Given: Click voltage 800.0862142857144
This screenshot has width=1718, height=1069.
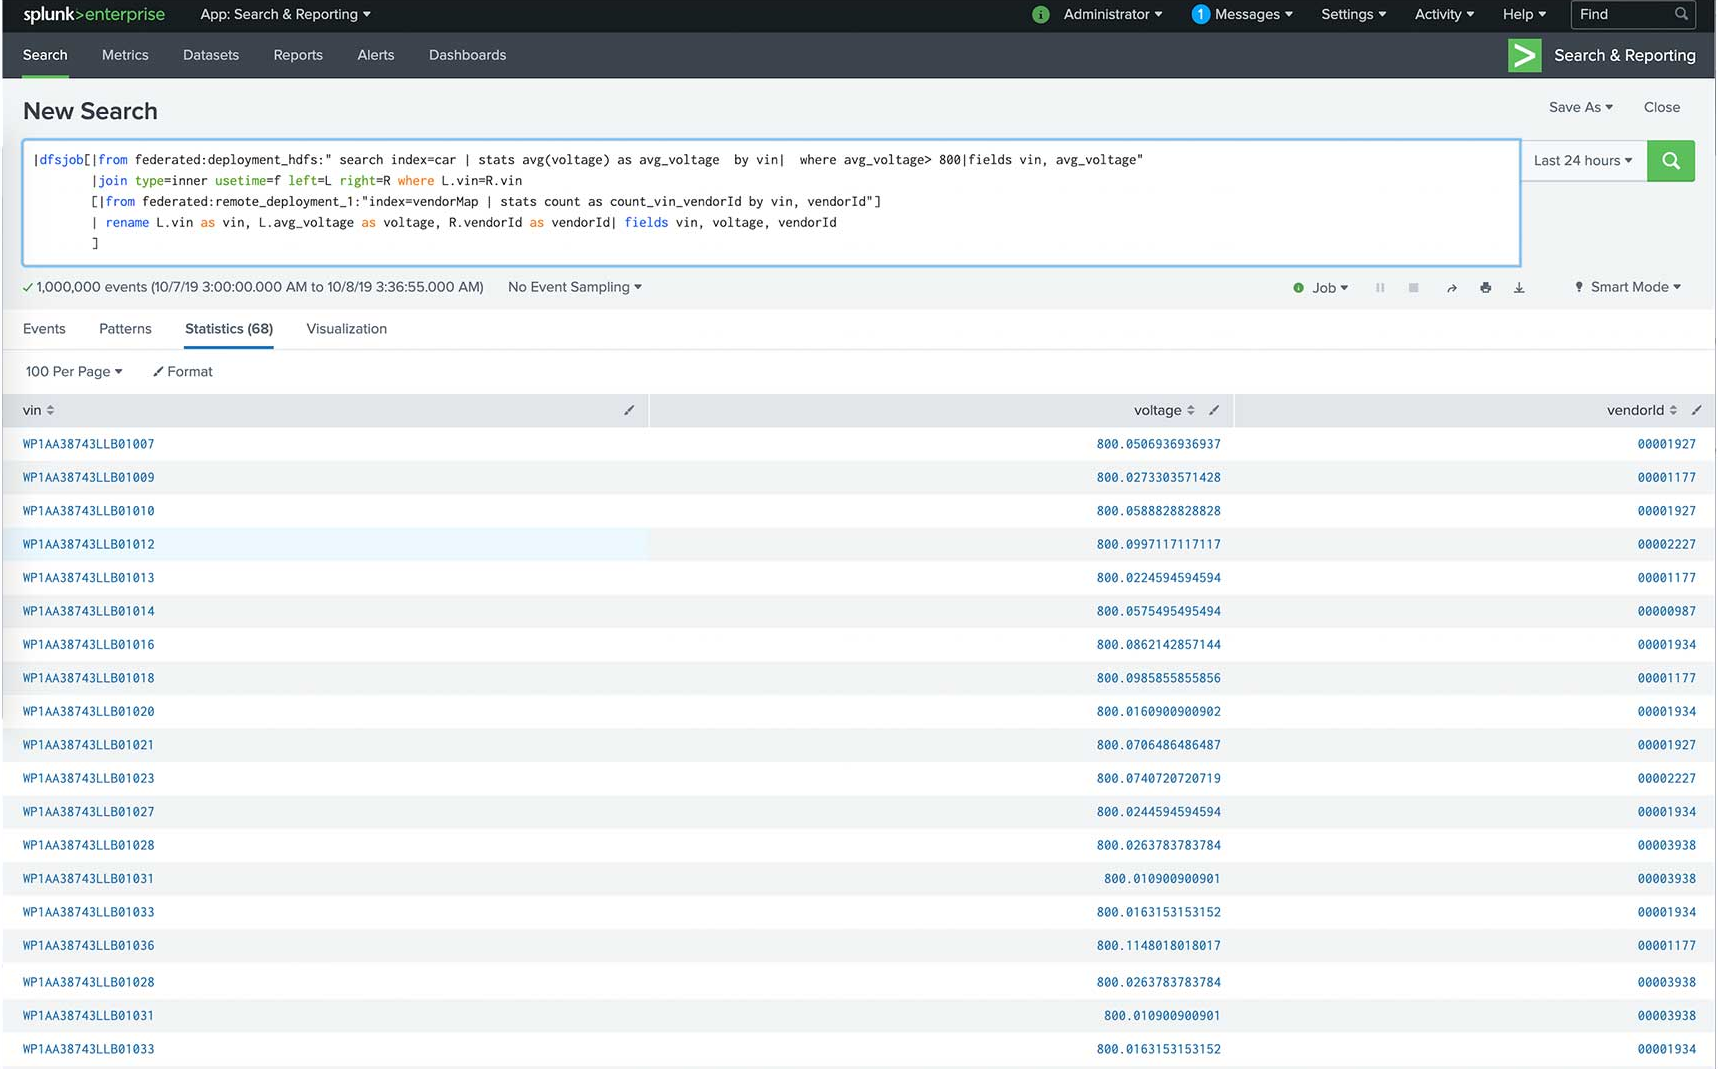Looking at the screenshot, I should tap(1158, 644).
